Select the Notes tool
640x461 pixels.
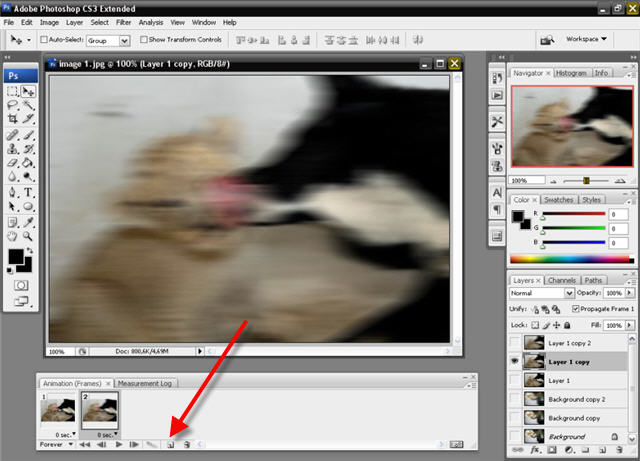12,222
